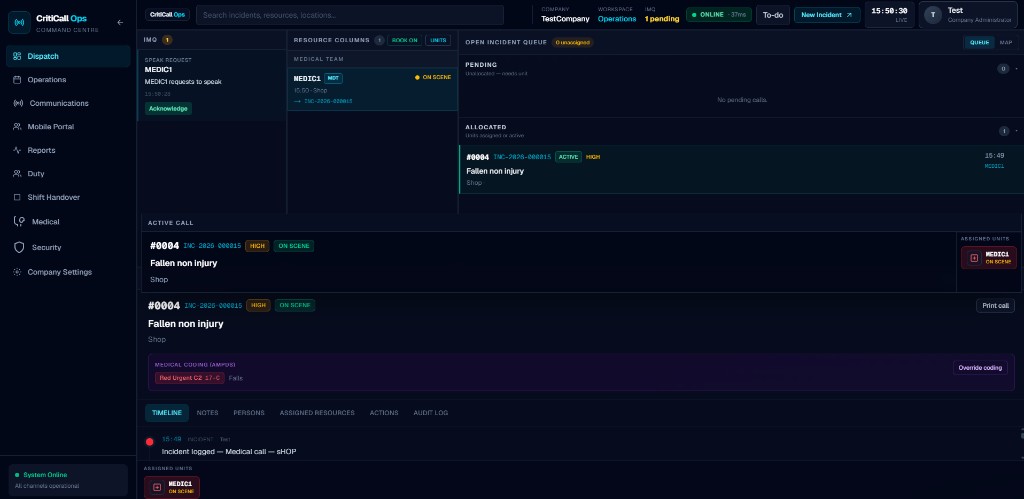Click the search incidents input field
The height and width of the screenshot is (499, 1024).
(x=349, y=15)
